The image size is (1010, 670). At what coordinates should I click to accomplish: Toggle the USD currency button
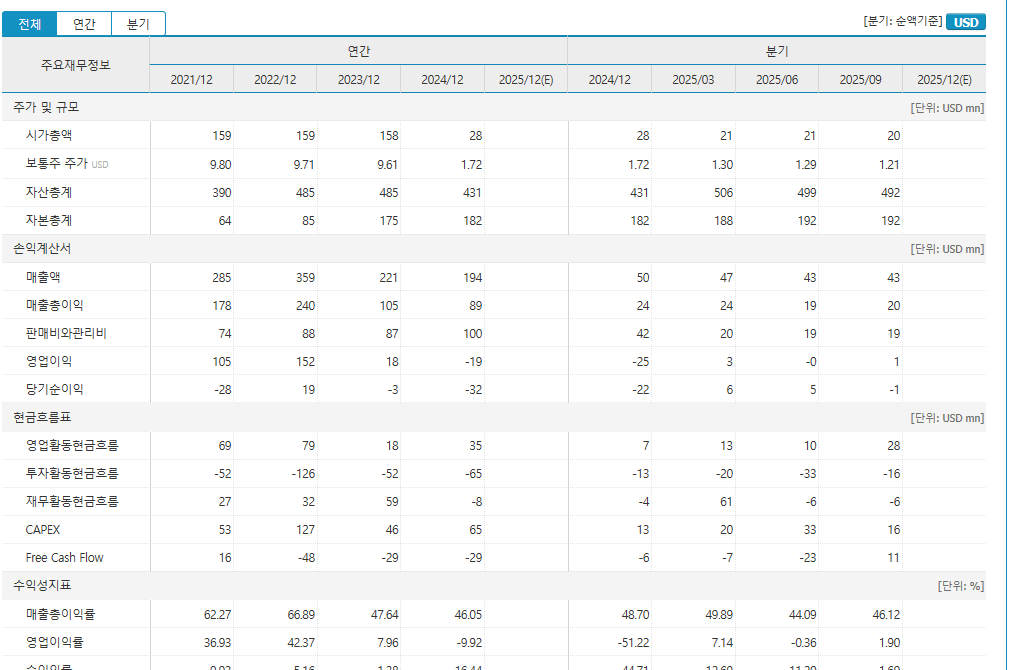(965, 22)
